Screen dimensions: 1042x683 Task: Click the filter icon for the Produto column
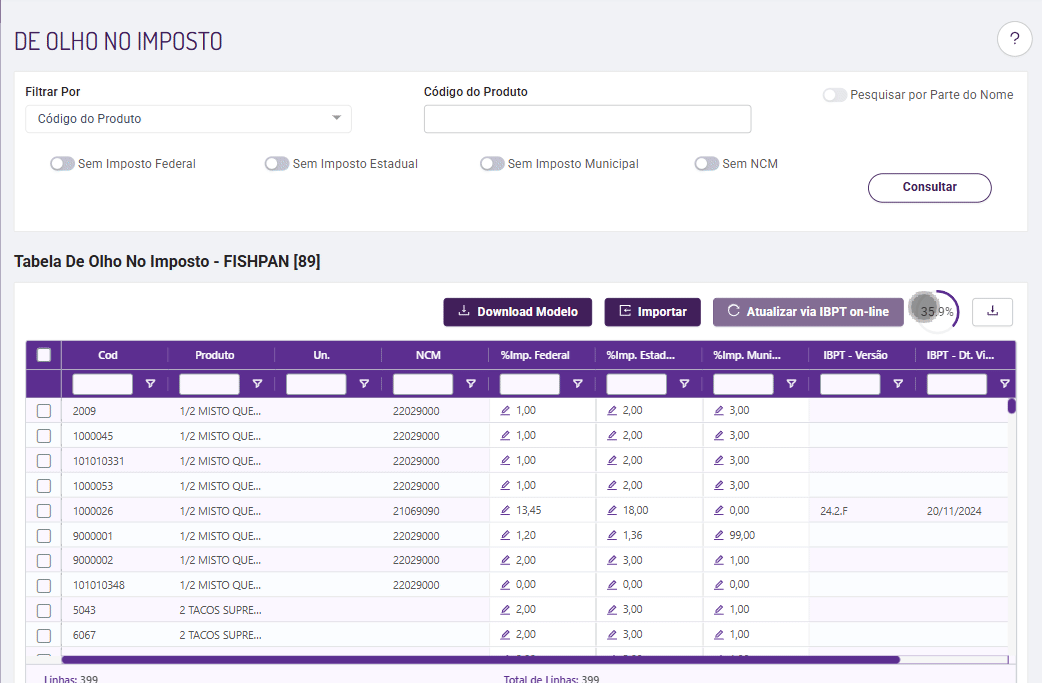point(257,384)
